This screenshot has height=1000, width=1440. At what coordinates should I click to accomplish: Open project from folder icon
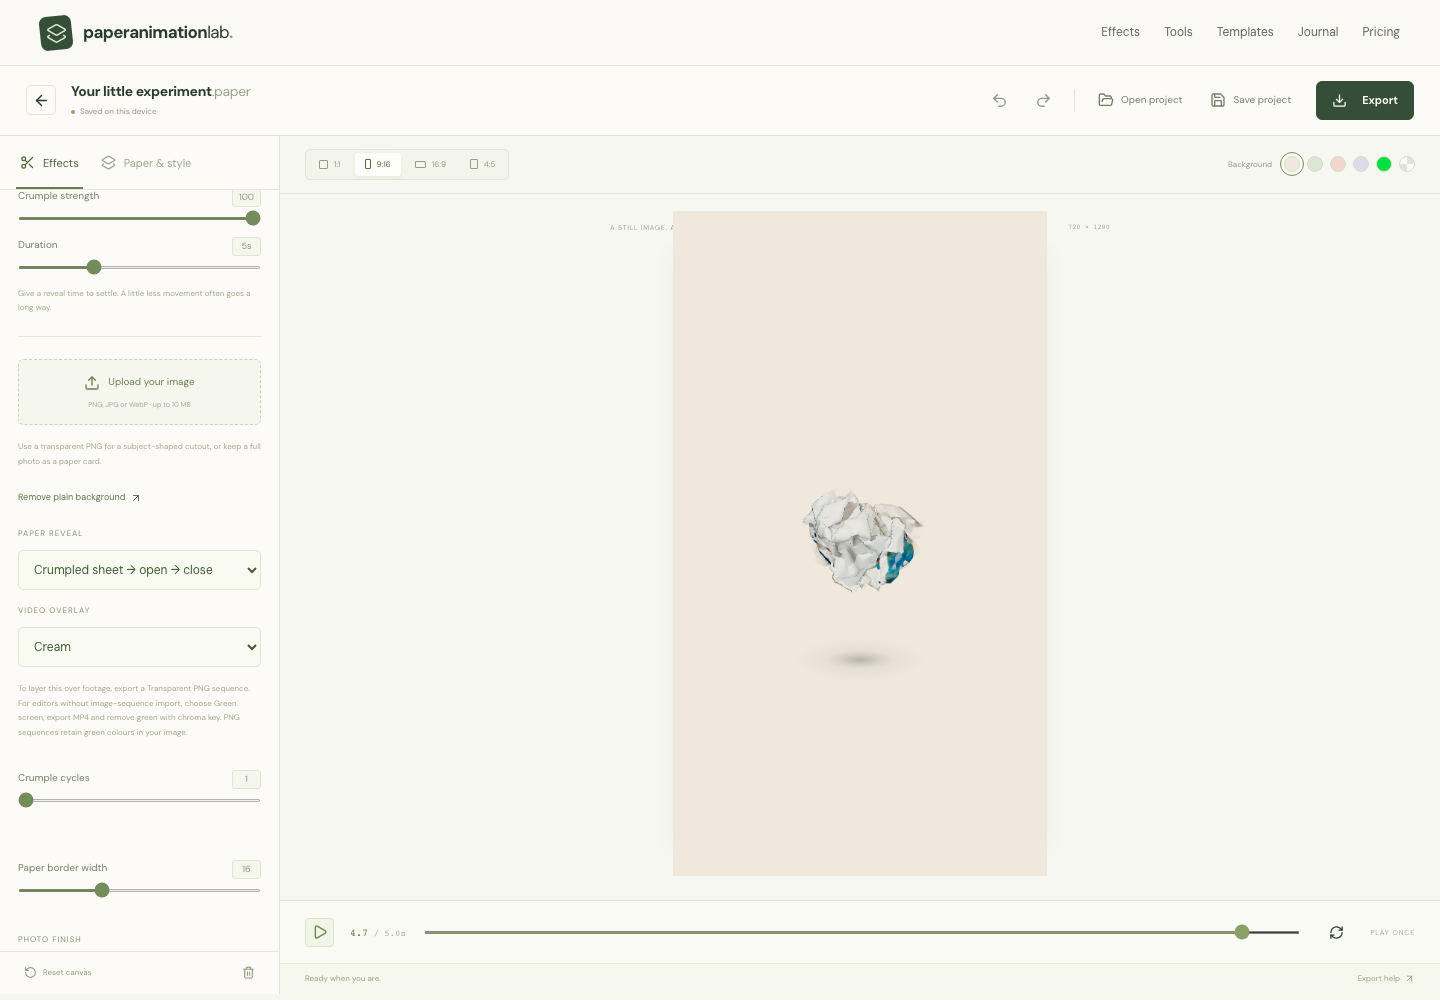1140,100
